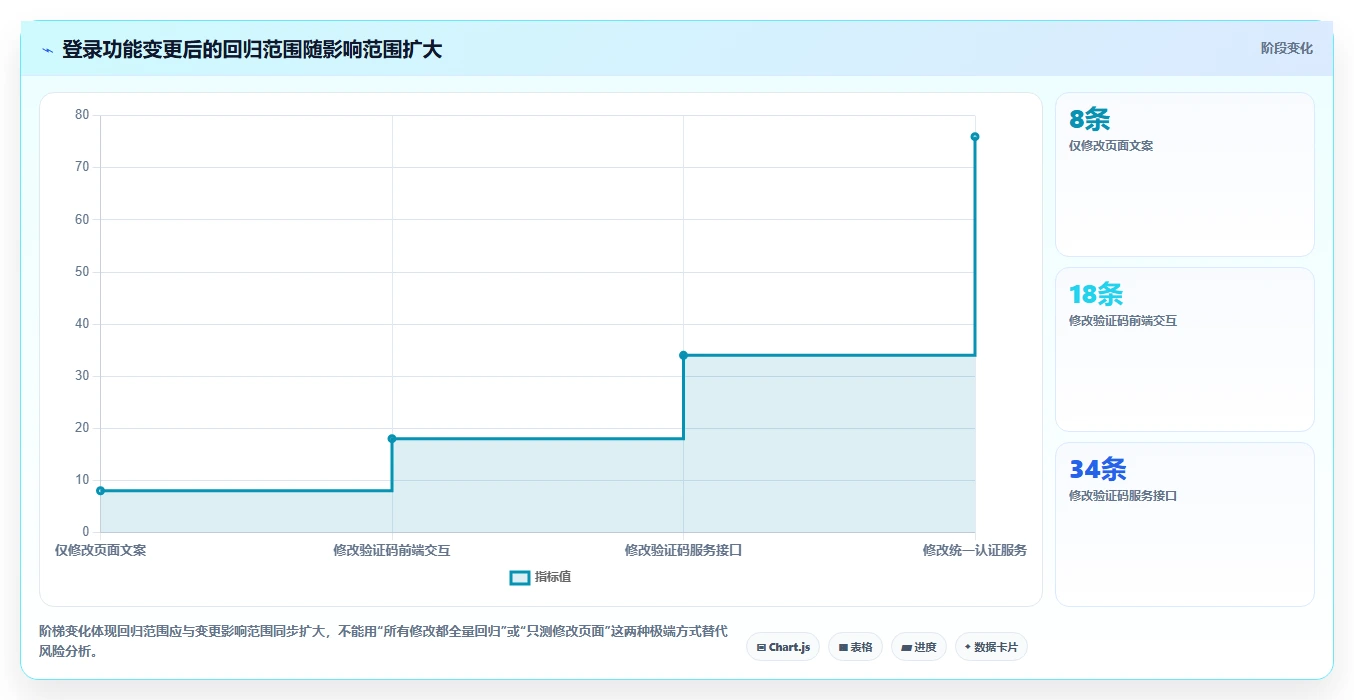Click the 表格 tag icon

pos(843,647)
